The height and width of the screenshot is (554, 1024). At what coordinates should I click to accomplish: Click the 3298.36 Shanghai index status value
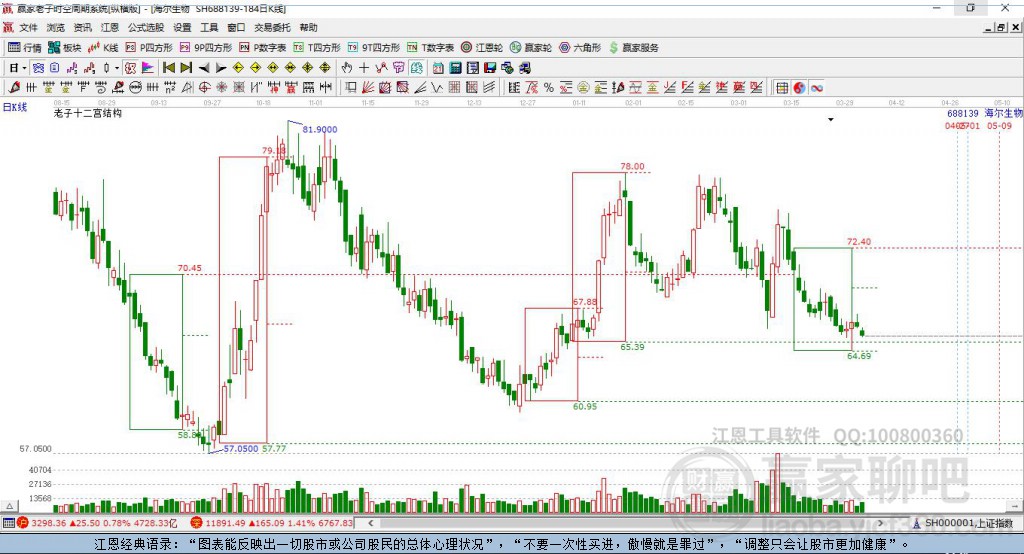48,523
